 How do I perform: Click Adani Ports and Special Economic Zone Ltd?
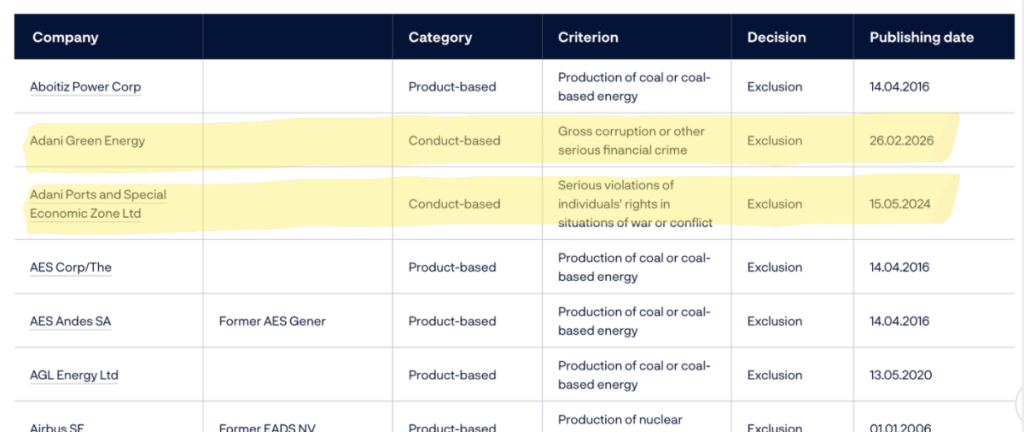coord(98,203)
